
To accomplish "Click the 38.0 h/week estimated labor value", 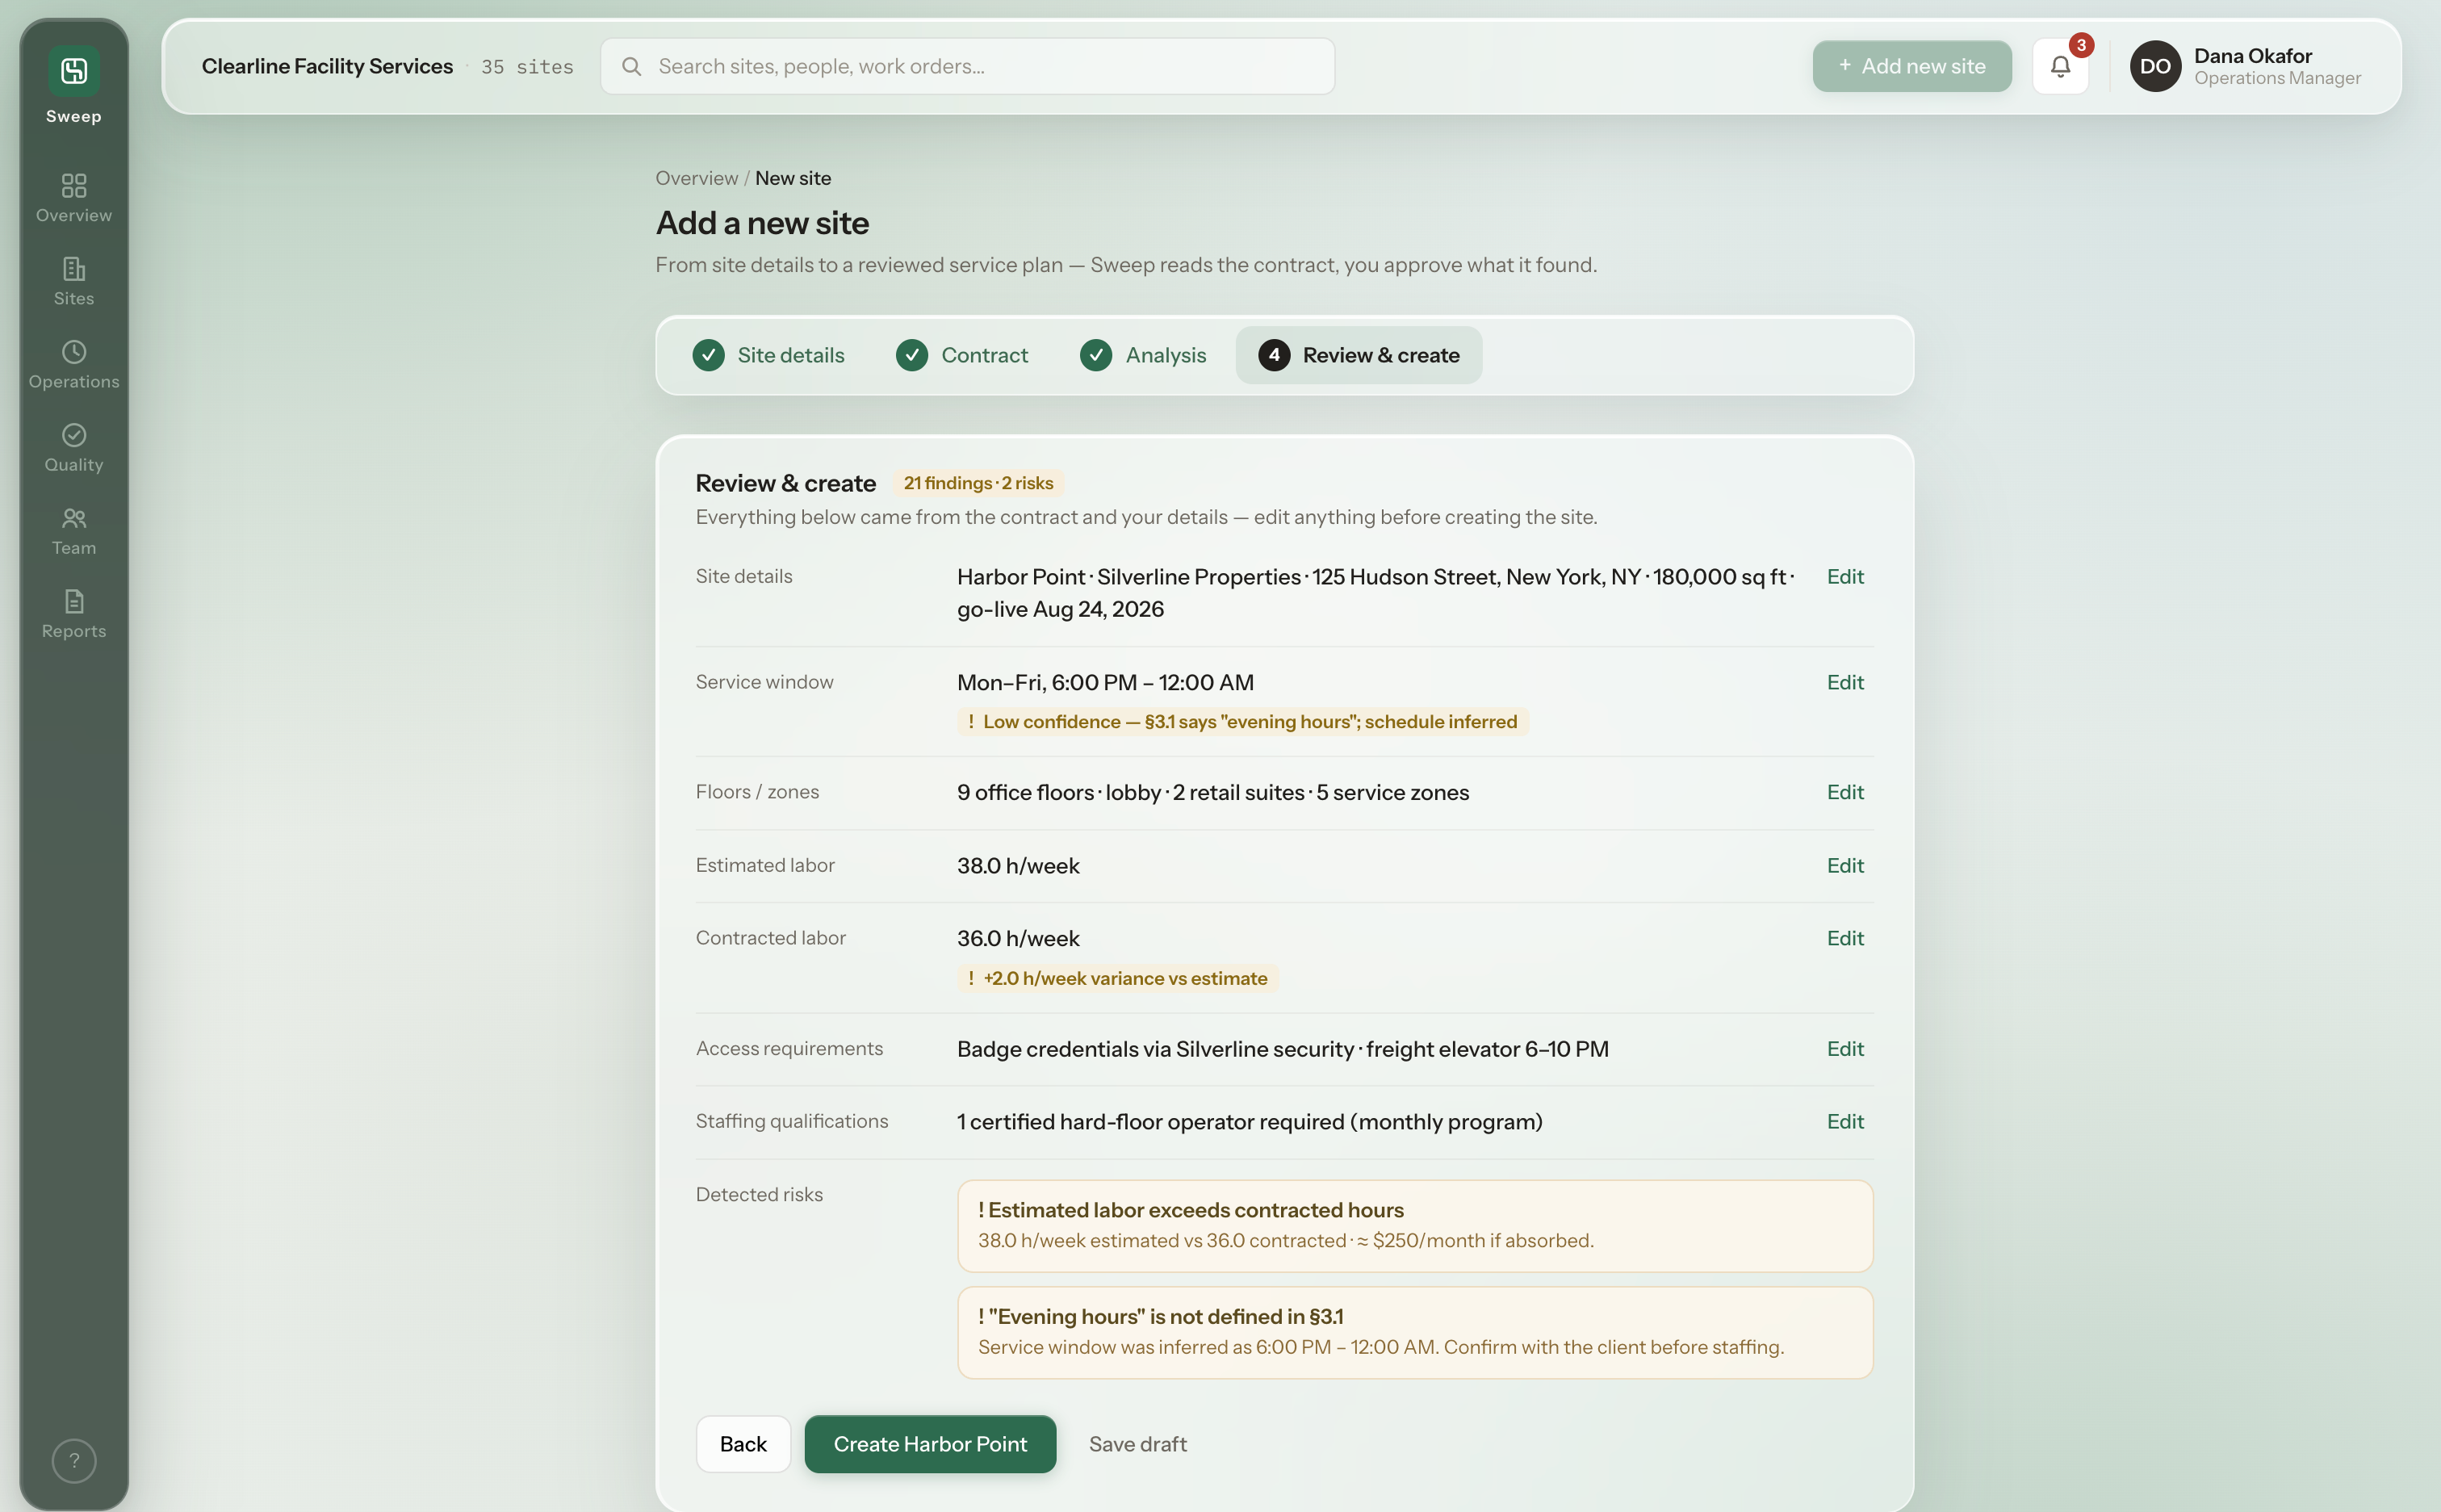I will tap(1018, 865).
